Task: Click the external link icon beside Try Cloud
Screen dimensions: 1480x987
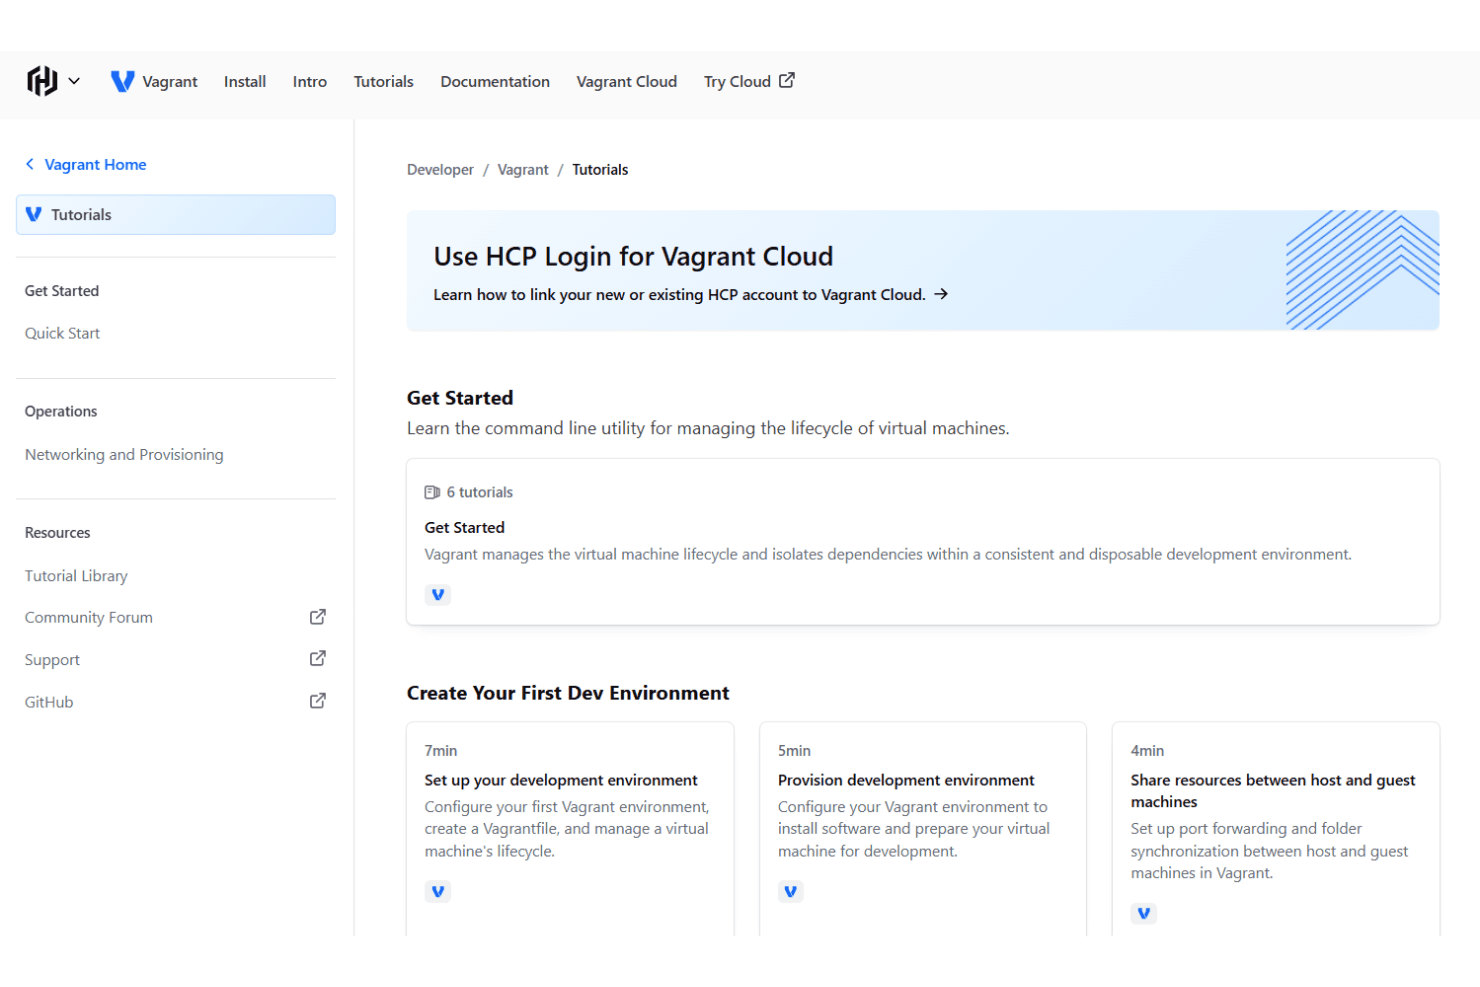Action: [787, 80]
